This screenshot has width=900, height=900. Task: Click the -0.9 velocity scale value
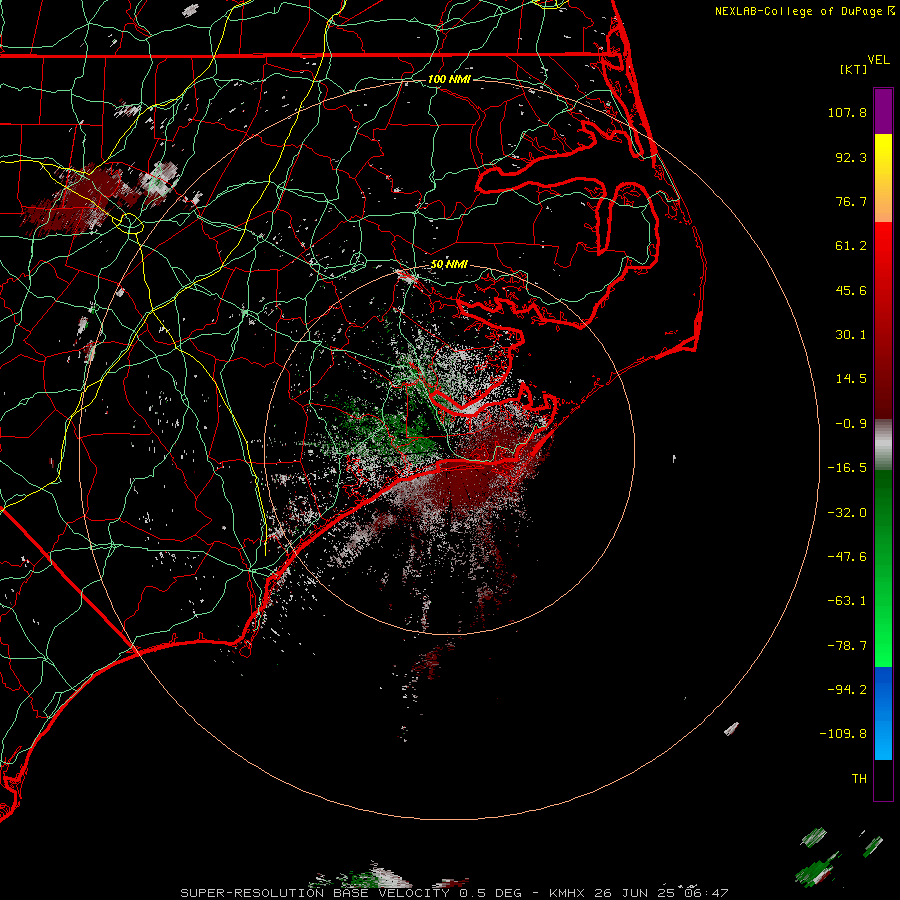coord(851,424)
